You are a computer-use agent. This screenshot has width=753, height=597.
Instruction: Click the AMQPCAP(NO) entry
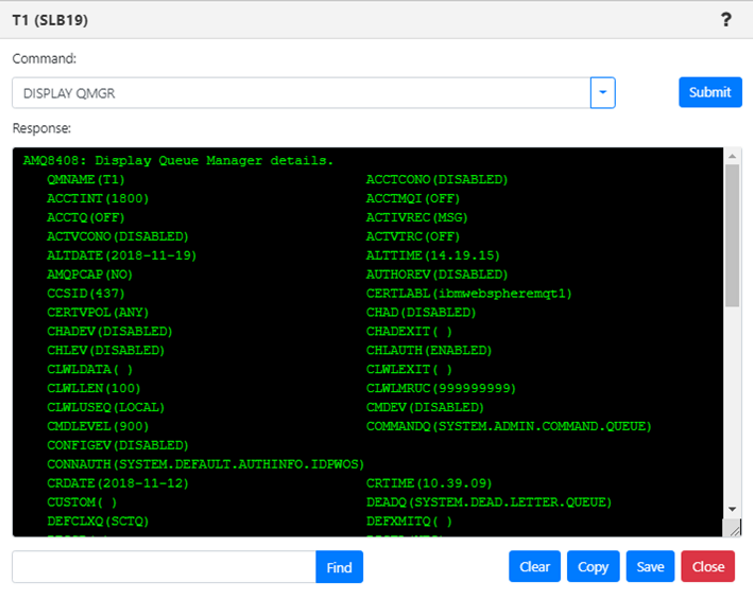[x=89, y=274]
